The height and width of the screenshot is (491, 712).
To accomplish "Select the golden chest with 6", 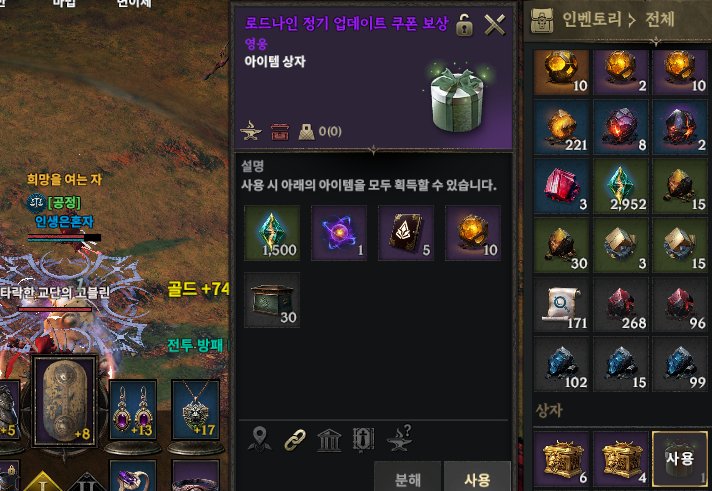I will click(561, 459).
